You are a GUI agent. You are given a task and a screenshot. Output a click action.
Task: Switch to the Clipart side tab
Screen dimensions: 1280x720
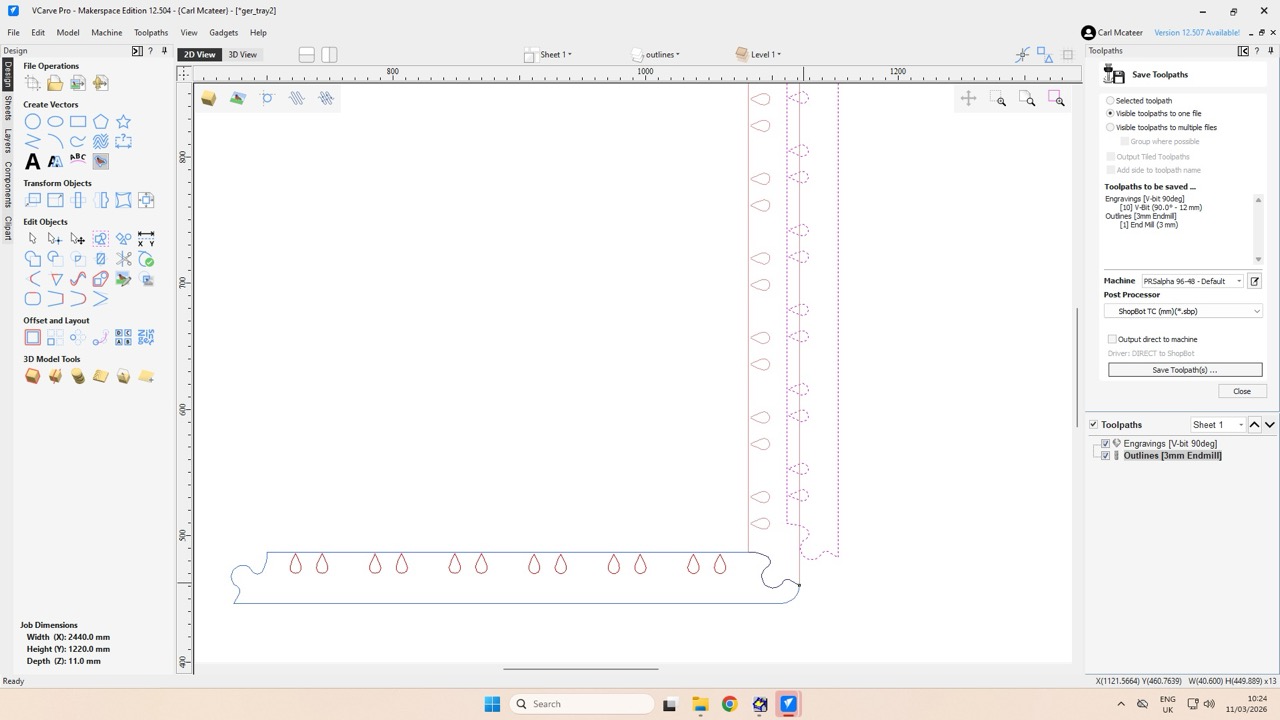(x=8, y=228)
